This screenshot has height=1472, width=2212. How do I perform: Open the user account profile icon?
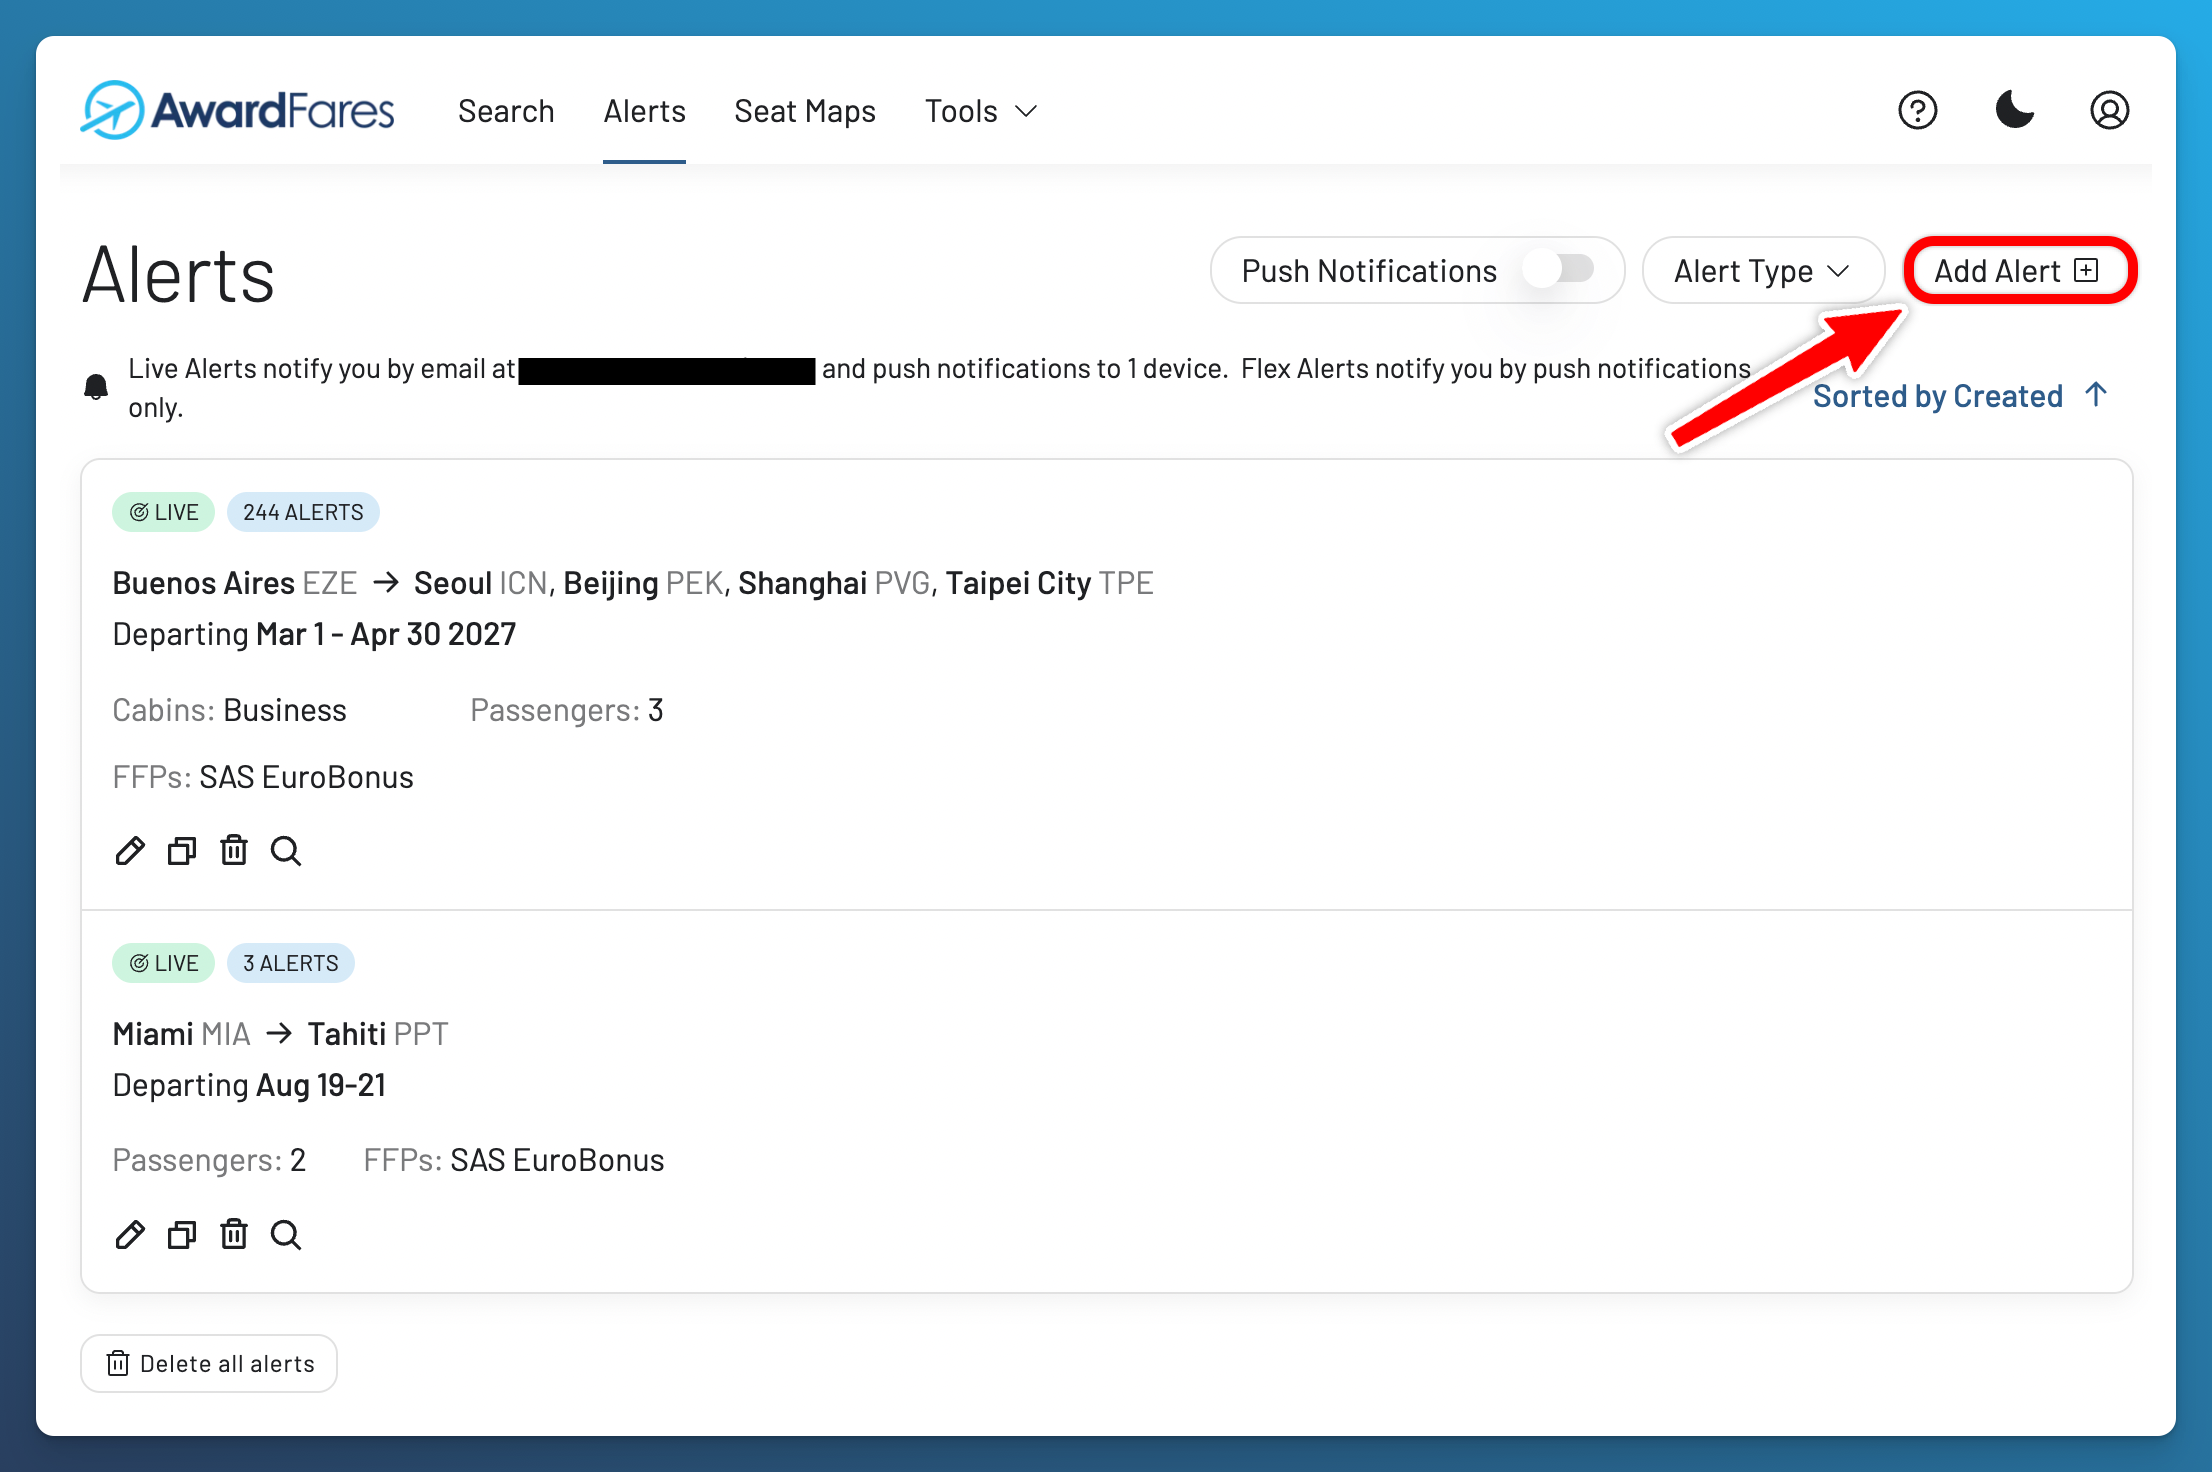(x=2109, y=110)
